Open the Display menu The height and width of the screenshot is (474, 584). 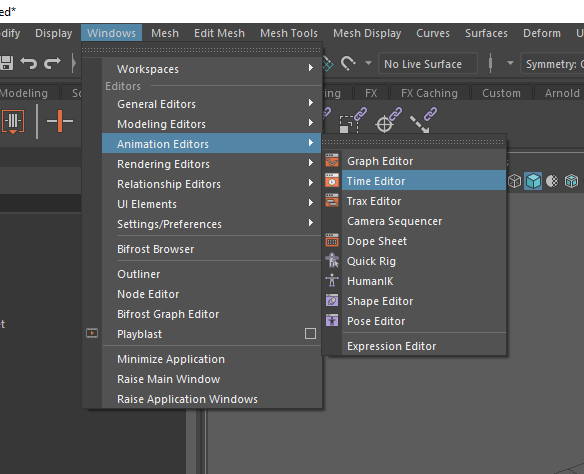(x=54, y=33)
